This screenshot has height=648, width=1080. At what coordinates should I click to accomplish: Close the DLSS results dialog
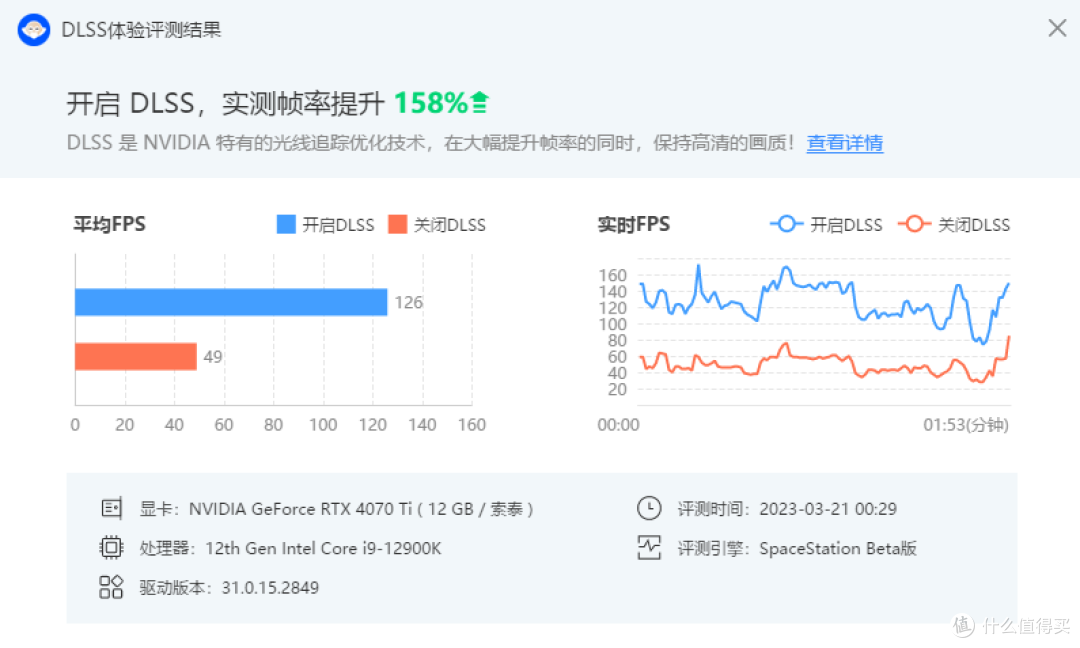click(1057, 28)
